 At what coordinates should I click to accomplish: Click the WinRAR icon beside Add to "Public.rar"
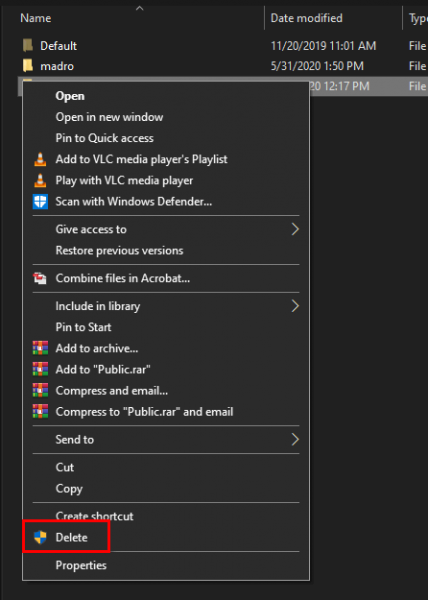point(40,369)
